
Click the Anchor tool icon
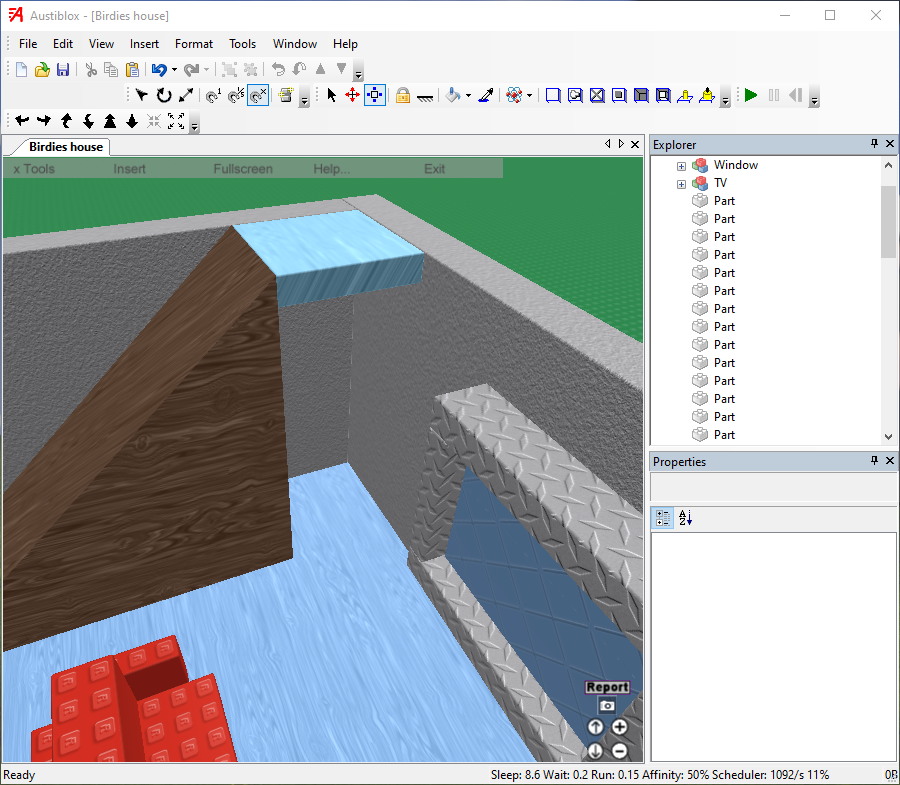[x=425, y=96]
